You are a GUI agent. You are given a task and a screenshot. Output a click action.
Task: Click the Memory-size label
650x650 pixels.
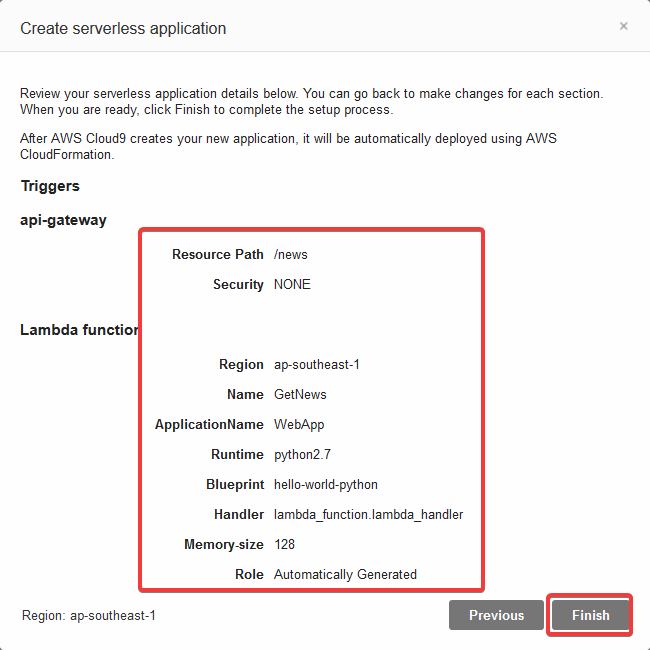click(x=224, y=544)
